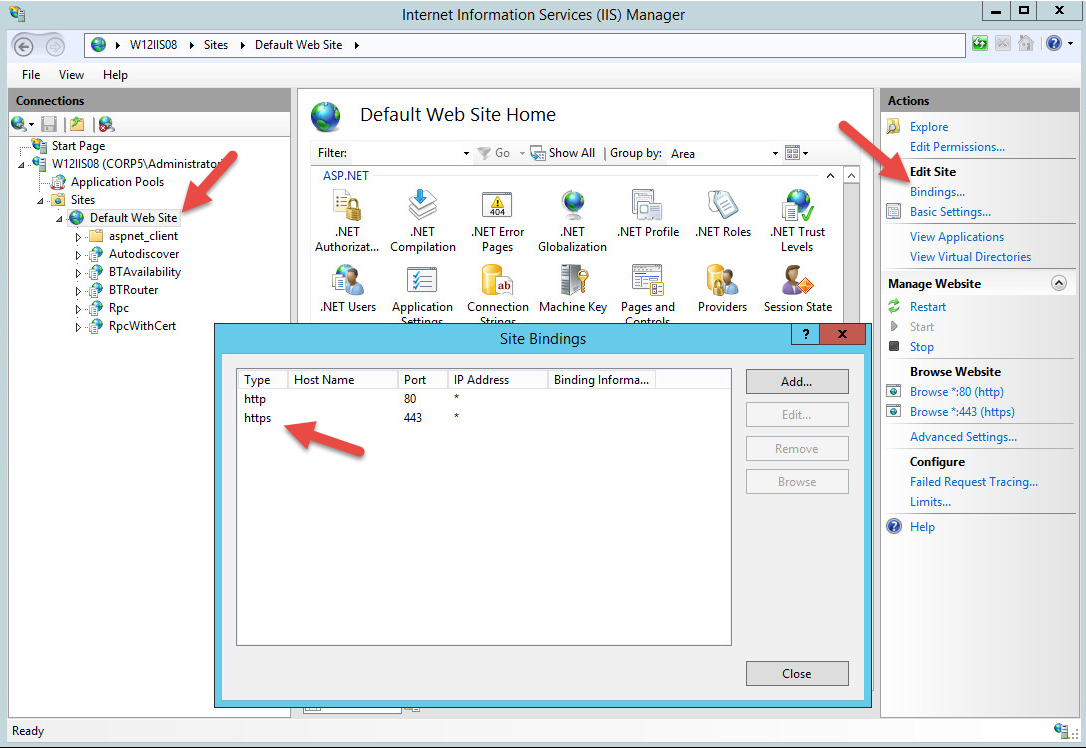Select the http binding row

(x=483, y=399)
